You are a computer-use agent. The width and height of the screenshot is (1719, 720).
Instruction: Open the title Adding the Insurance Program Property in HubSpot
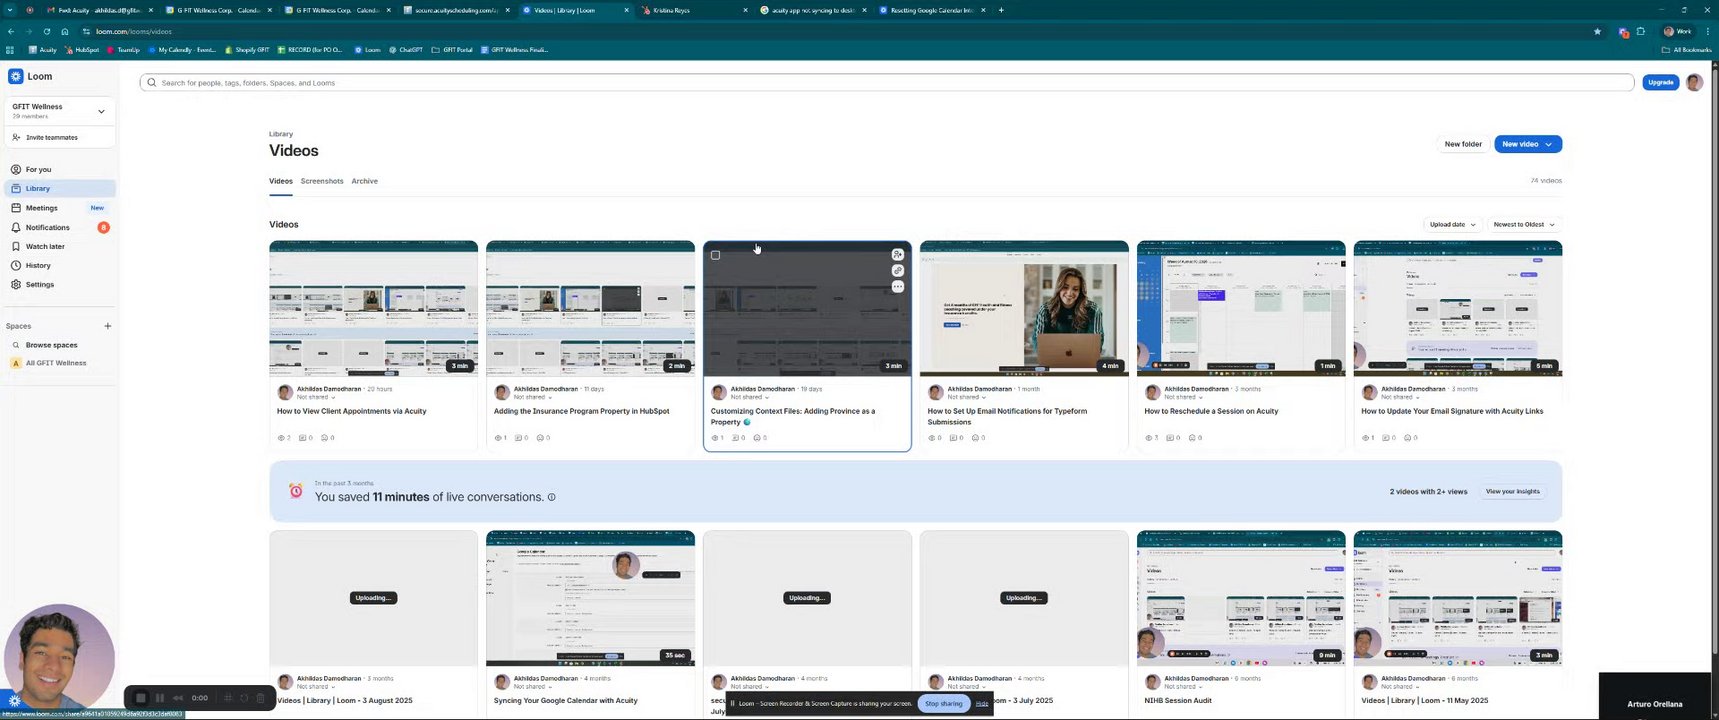pyautogui.click(x=581, y=411)
